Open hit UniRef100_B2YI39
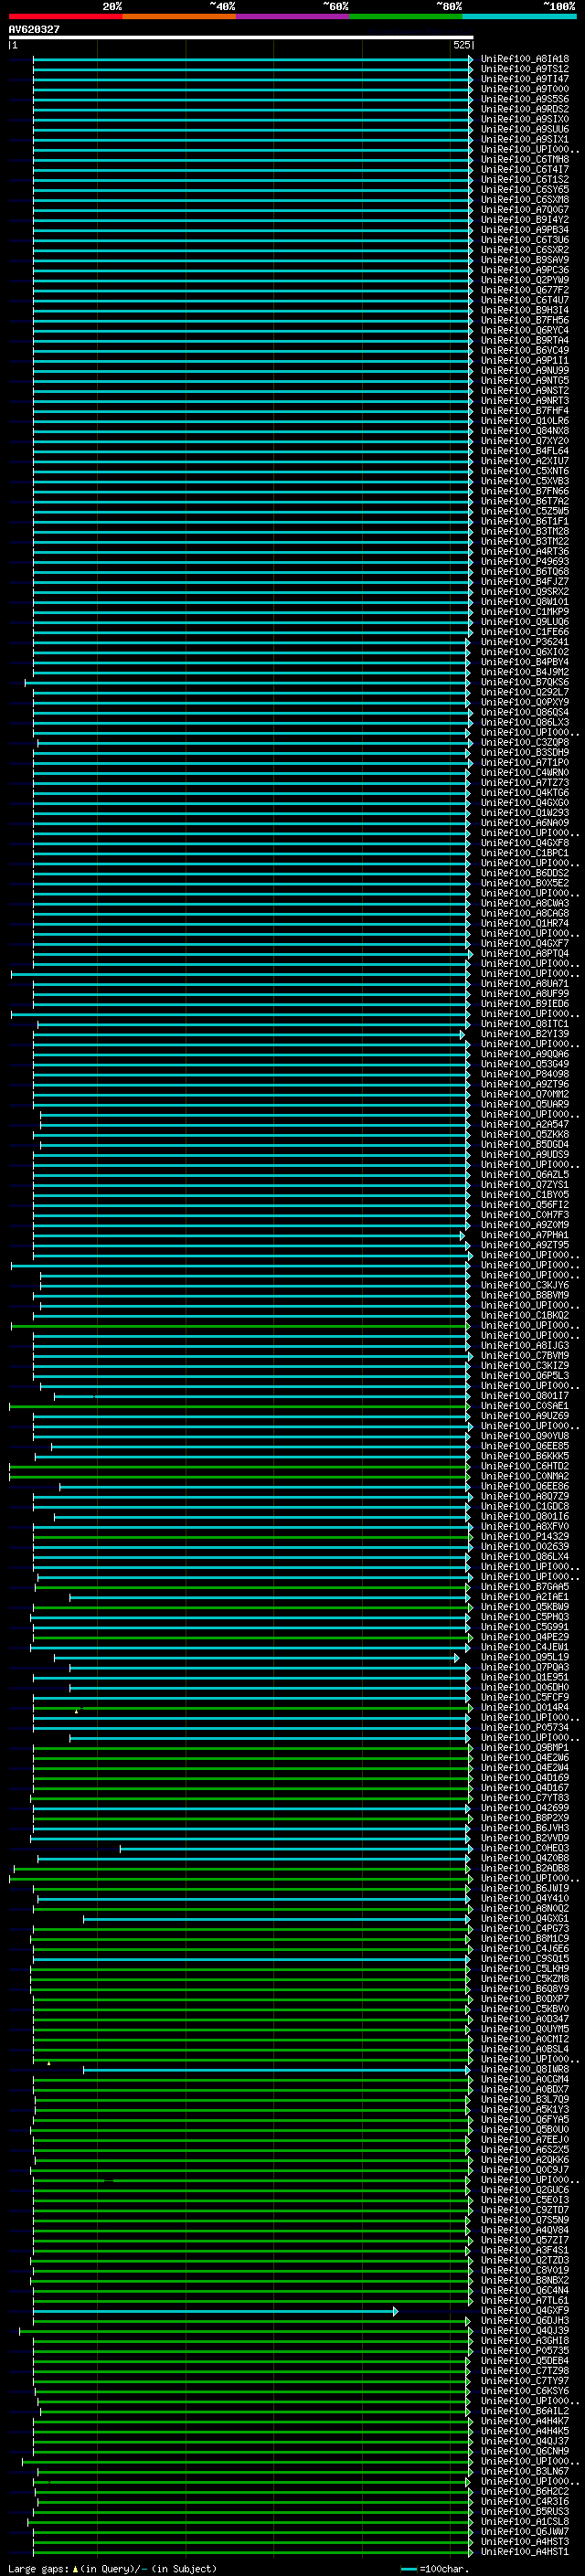 tap(524, 1034)
